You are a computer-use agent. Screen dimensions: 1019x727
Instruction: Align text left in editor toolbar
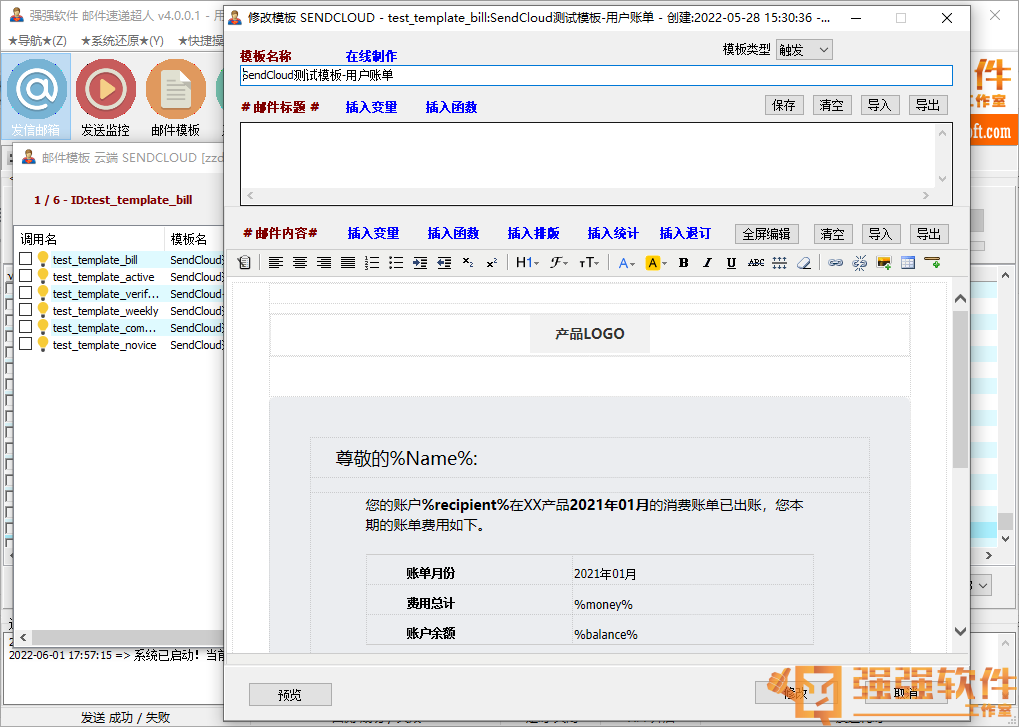pyautogui.click(x=276, y=262)
